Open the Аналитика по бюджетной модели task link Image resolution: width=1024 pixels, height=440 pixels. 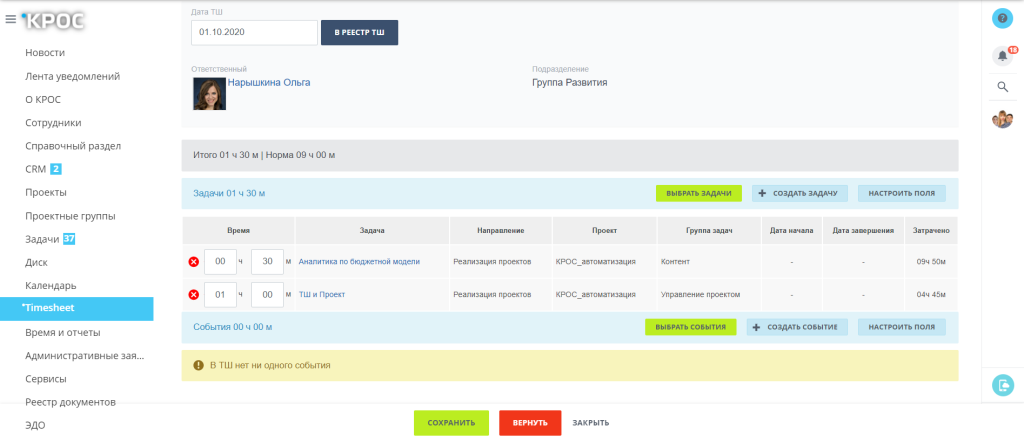coord(359,262)
